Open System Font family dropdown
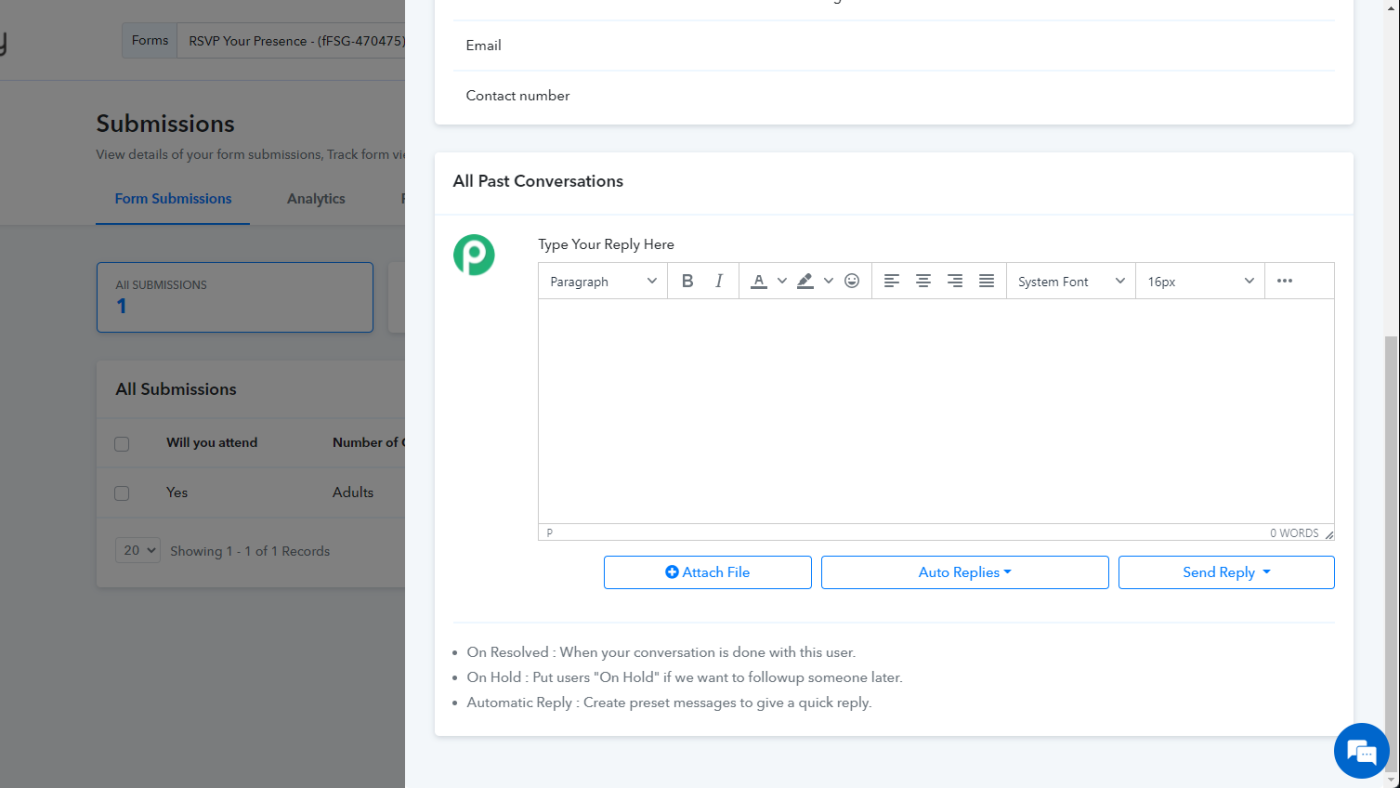 coord(1071,281)
